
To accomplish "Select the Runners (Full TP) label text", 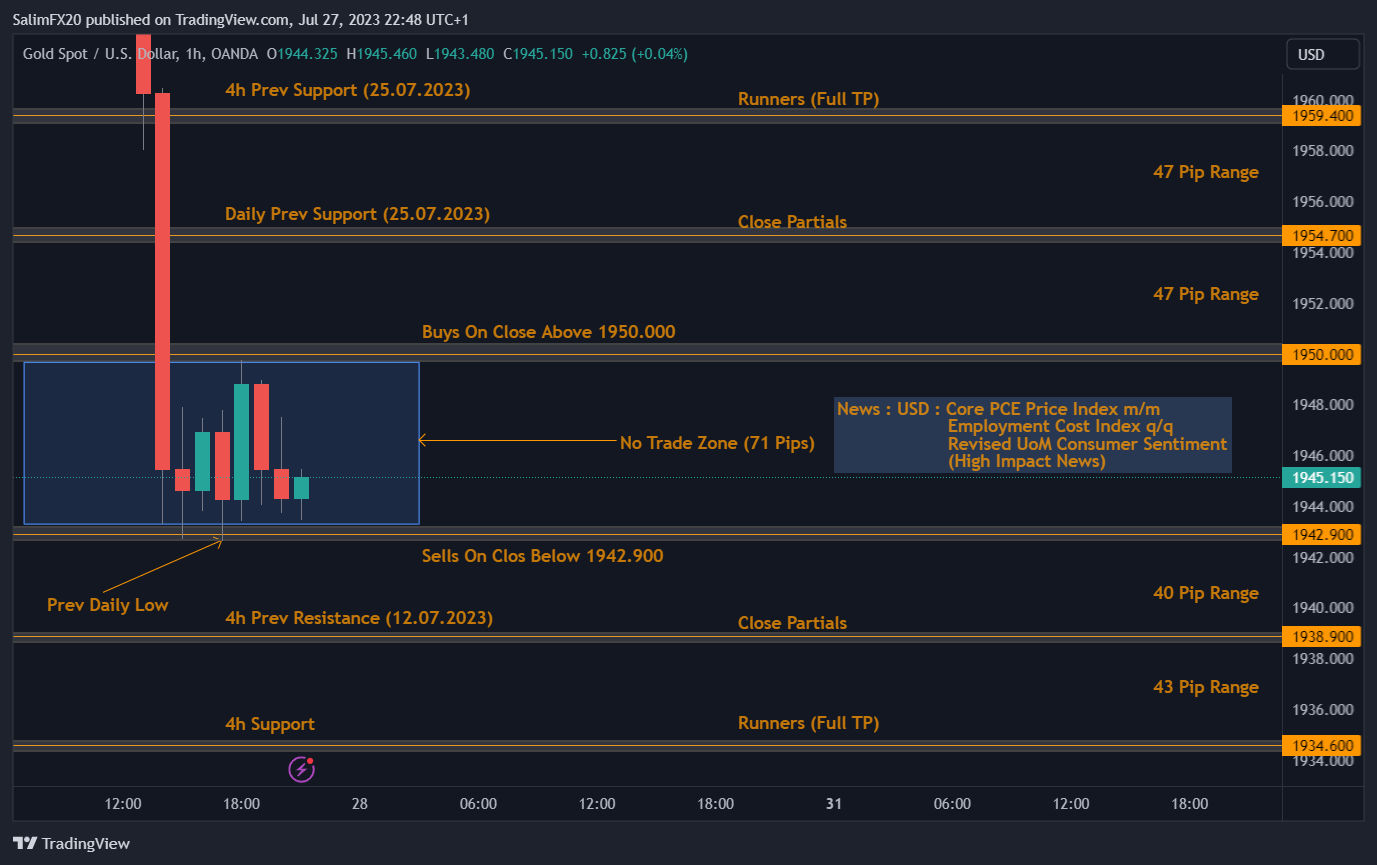I will tap(808, 99).
